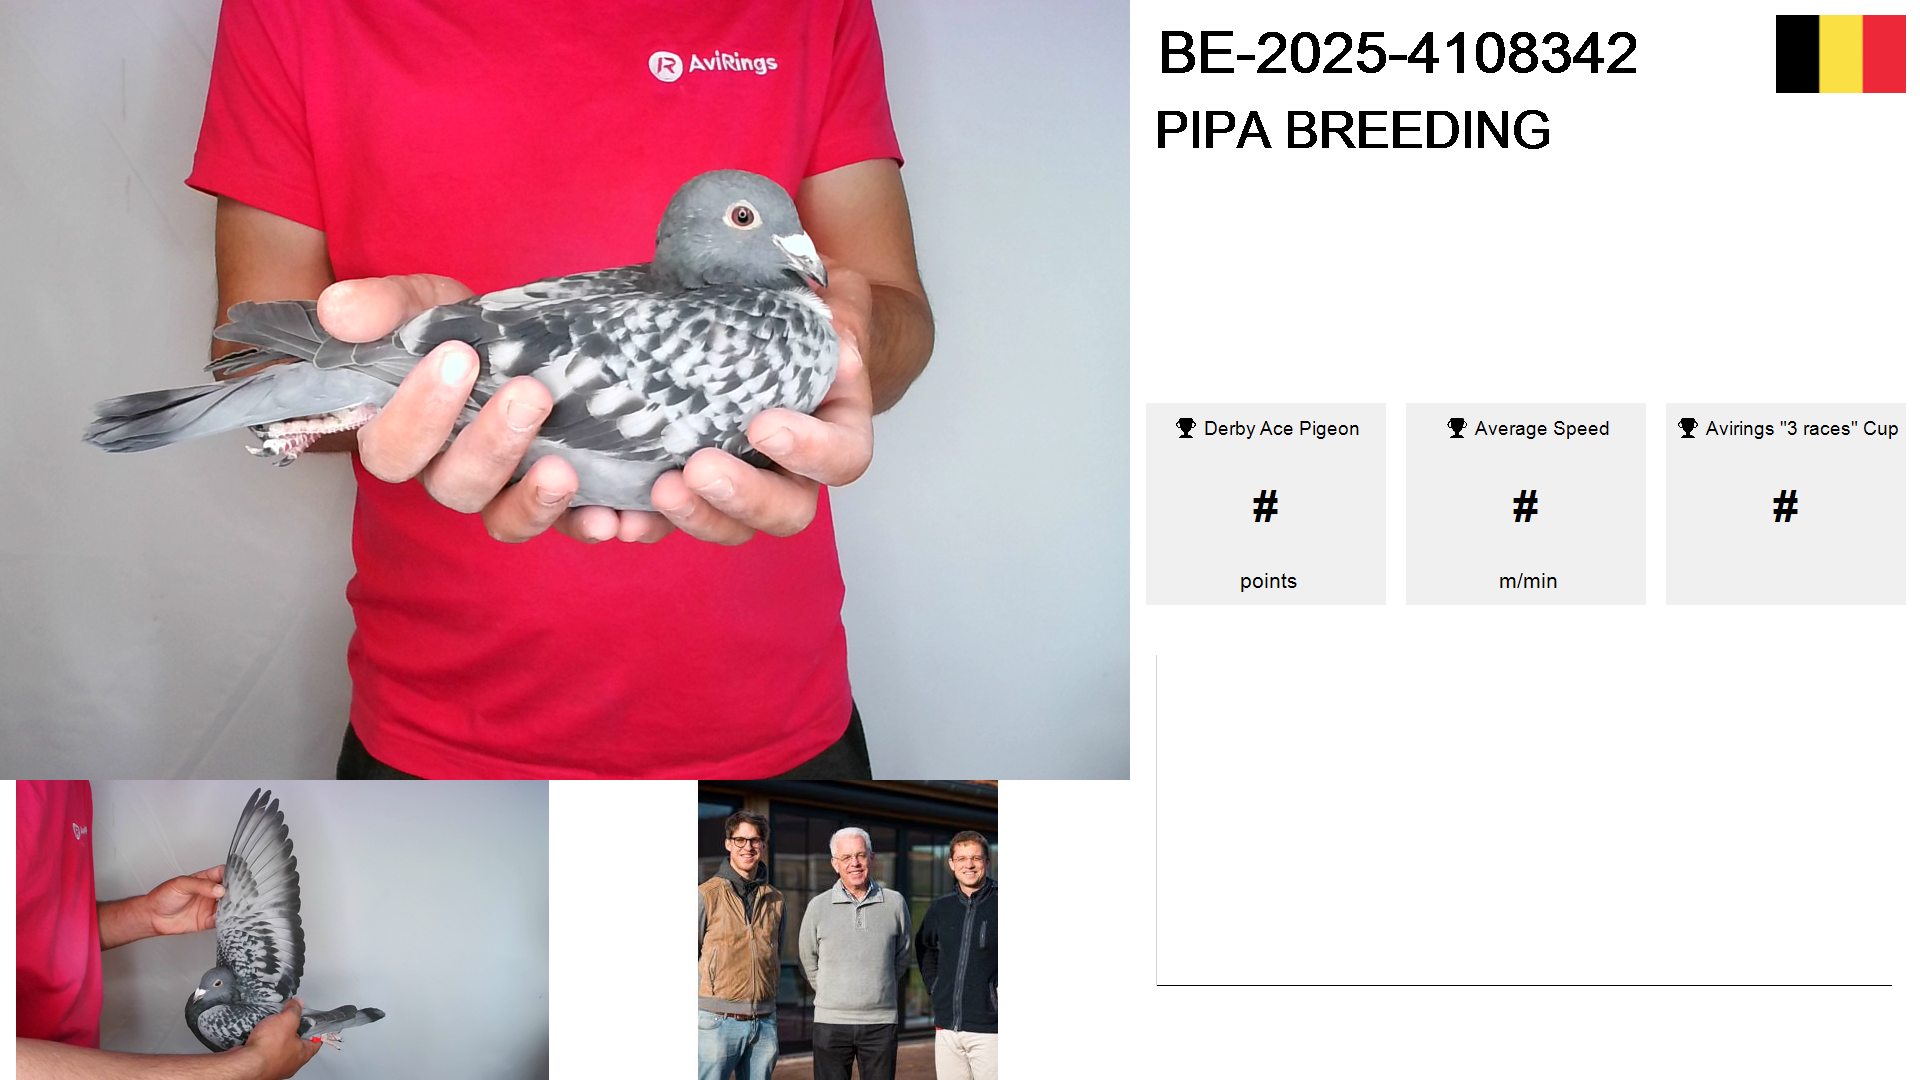The width and height of the screenshot is (1920, 1080).
Task: Click the Derby Ace Pigeon trophy icon
Action: click(1186, 428)
